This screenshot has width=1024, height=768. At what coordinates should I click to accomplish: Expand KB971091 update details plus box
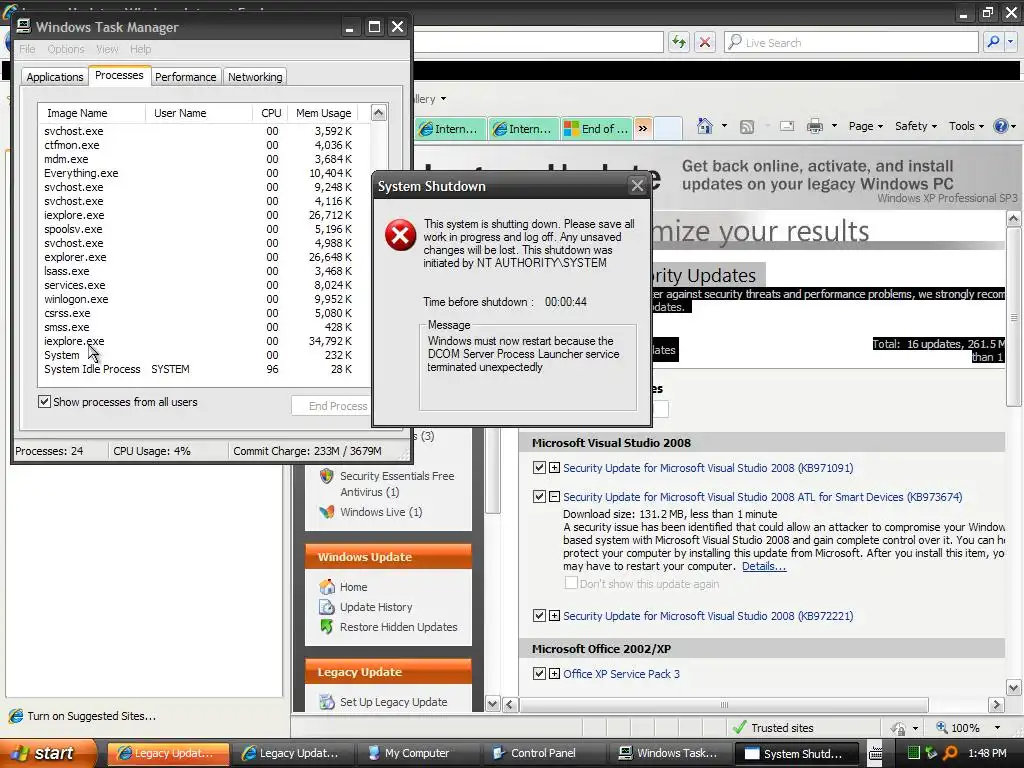pyautogui.click(x=554, y=468)
